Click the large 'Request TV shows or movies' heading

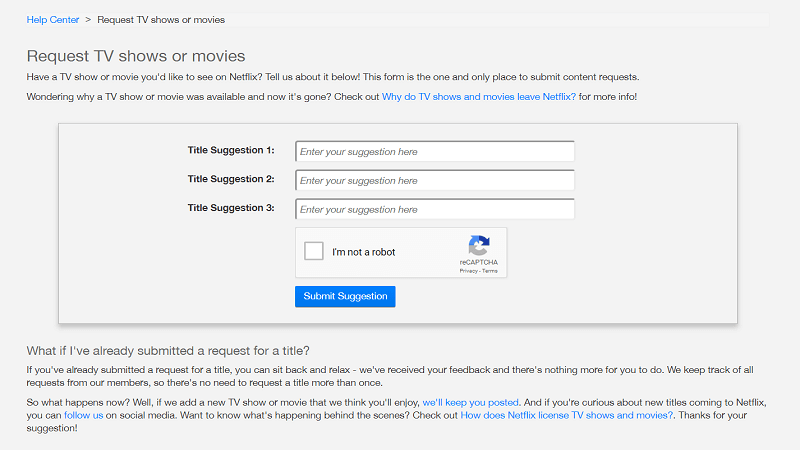point(136,56)
